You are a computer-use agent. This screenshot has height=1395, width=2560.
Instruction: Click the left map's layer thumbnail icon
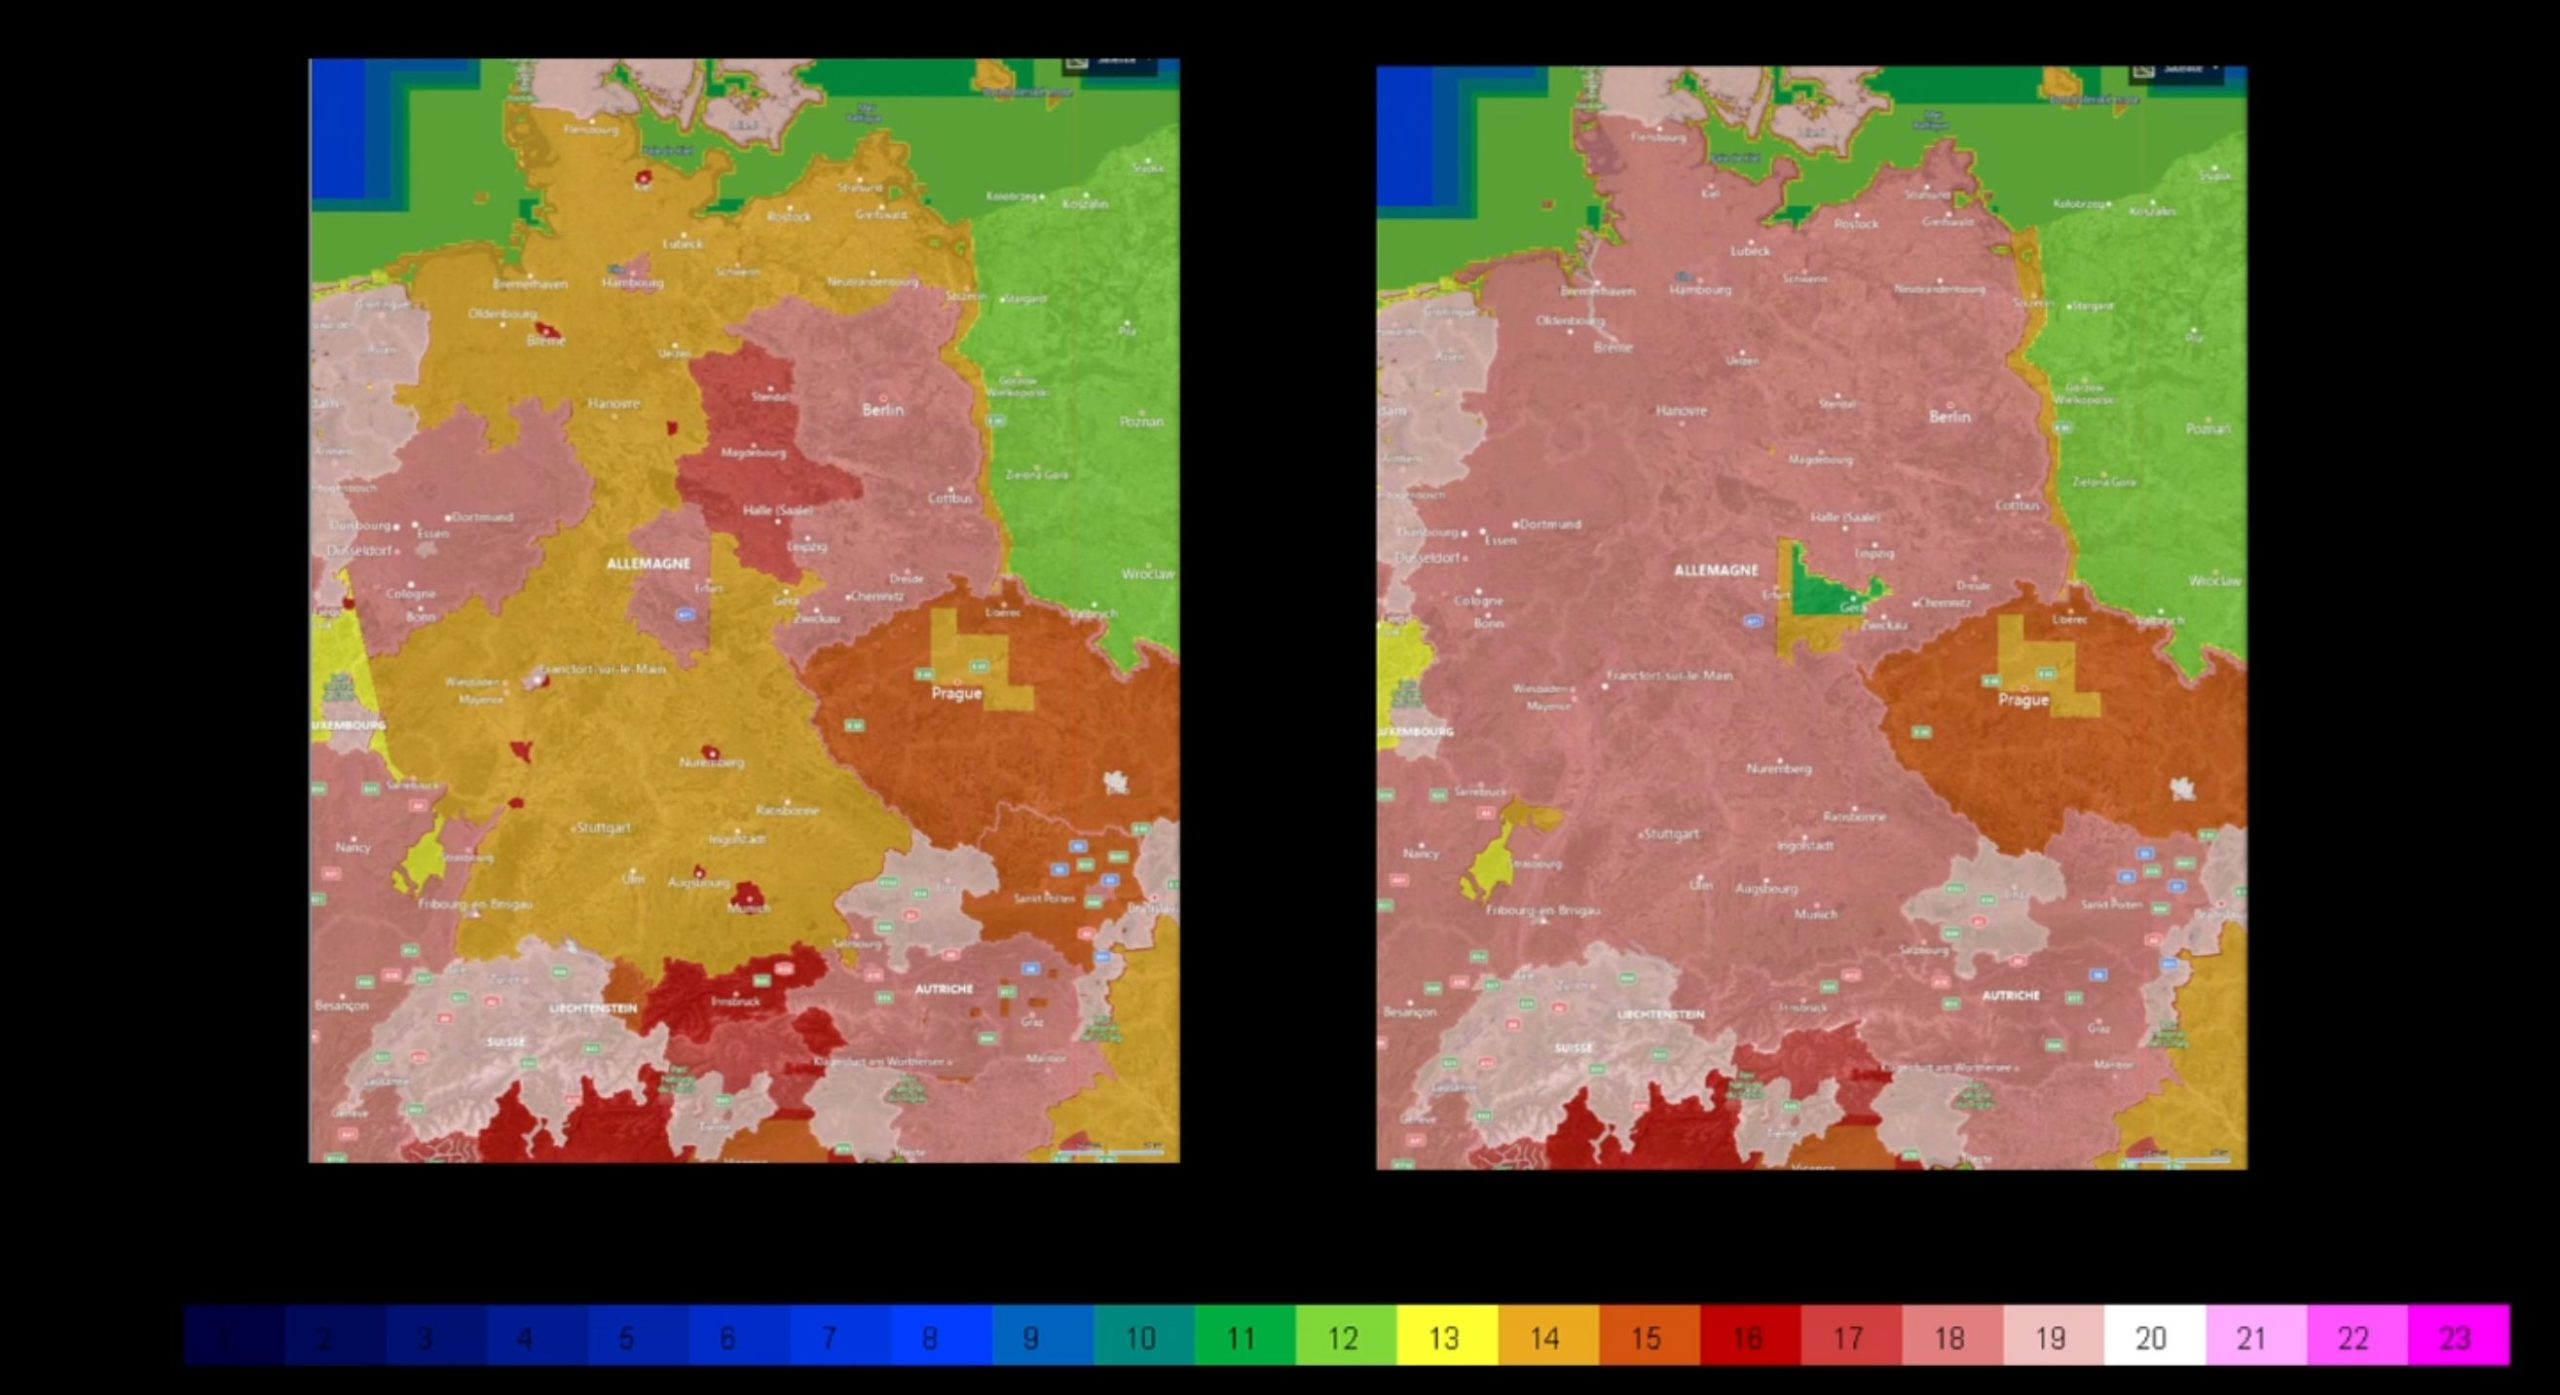click(1076, 62)
